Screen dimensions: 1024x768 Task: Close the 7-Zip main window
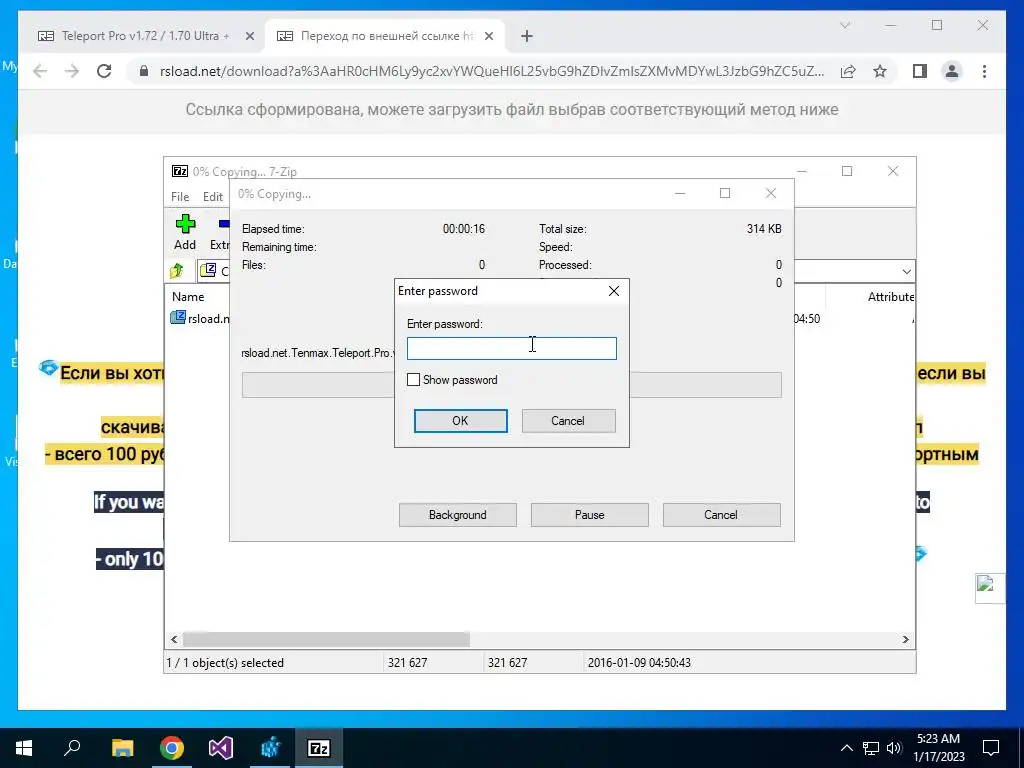(893, 171)
